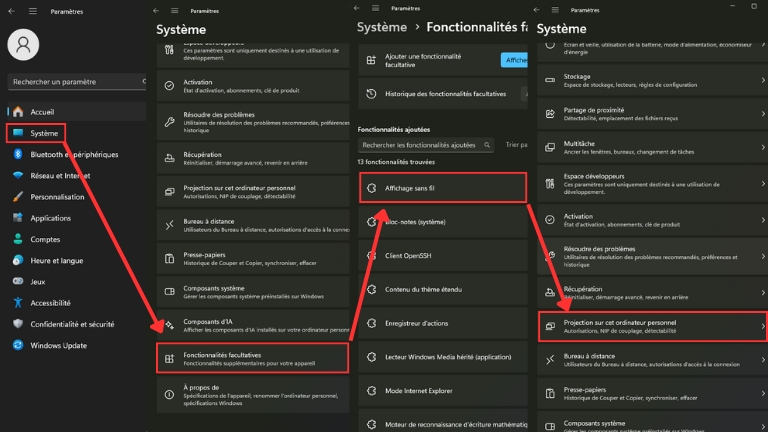Select Système in the left sidebar
This screenshot has height=432, width=768.
coord(44,133)
